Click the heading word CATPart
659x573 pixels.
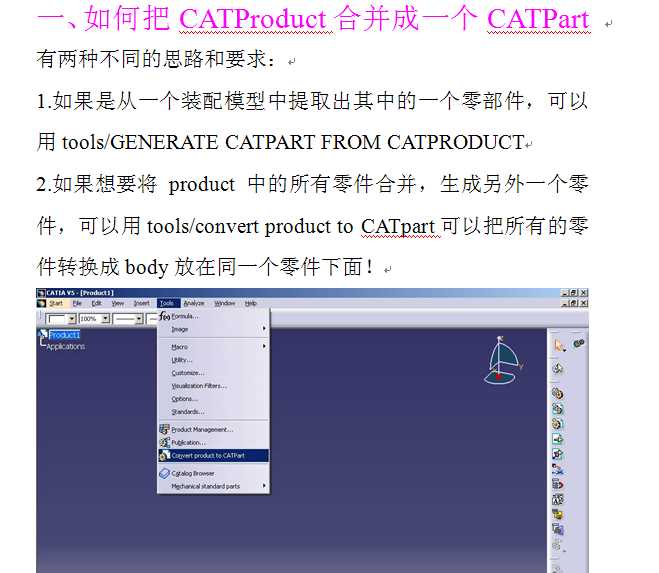point(538,20)
